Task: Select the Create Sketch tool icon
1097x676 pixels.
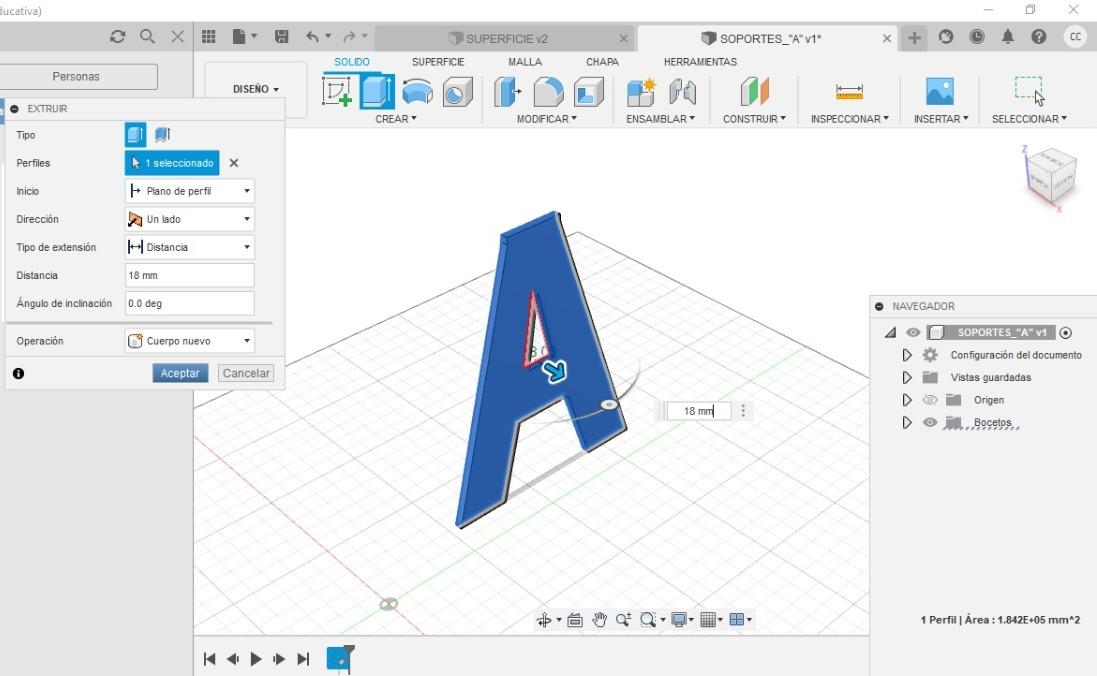Action: [x=337, y=92]
